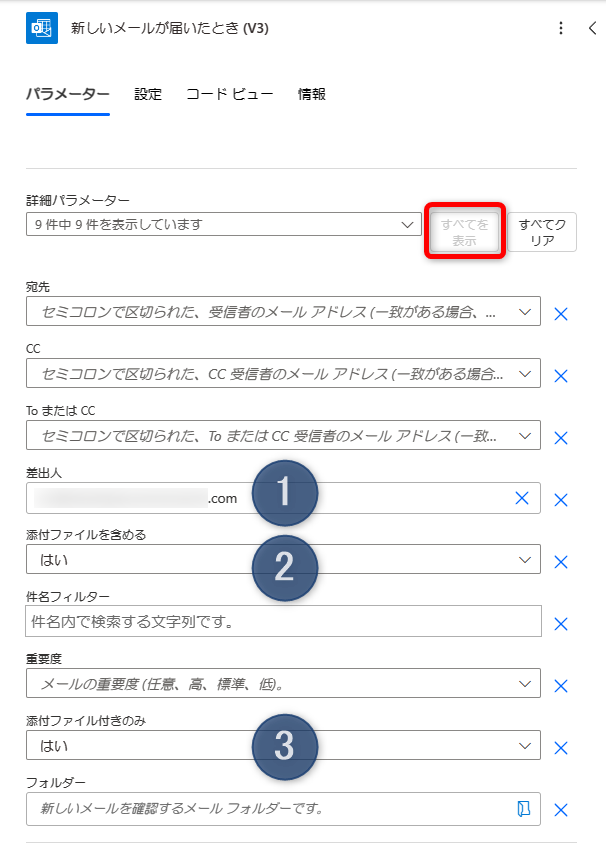Open the 添付ファイル付きのみ dropdown
606x845 pixels.
[x=283, y=745]
